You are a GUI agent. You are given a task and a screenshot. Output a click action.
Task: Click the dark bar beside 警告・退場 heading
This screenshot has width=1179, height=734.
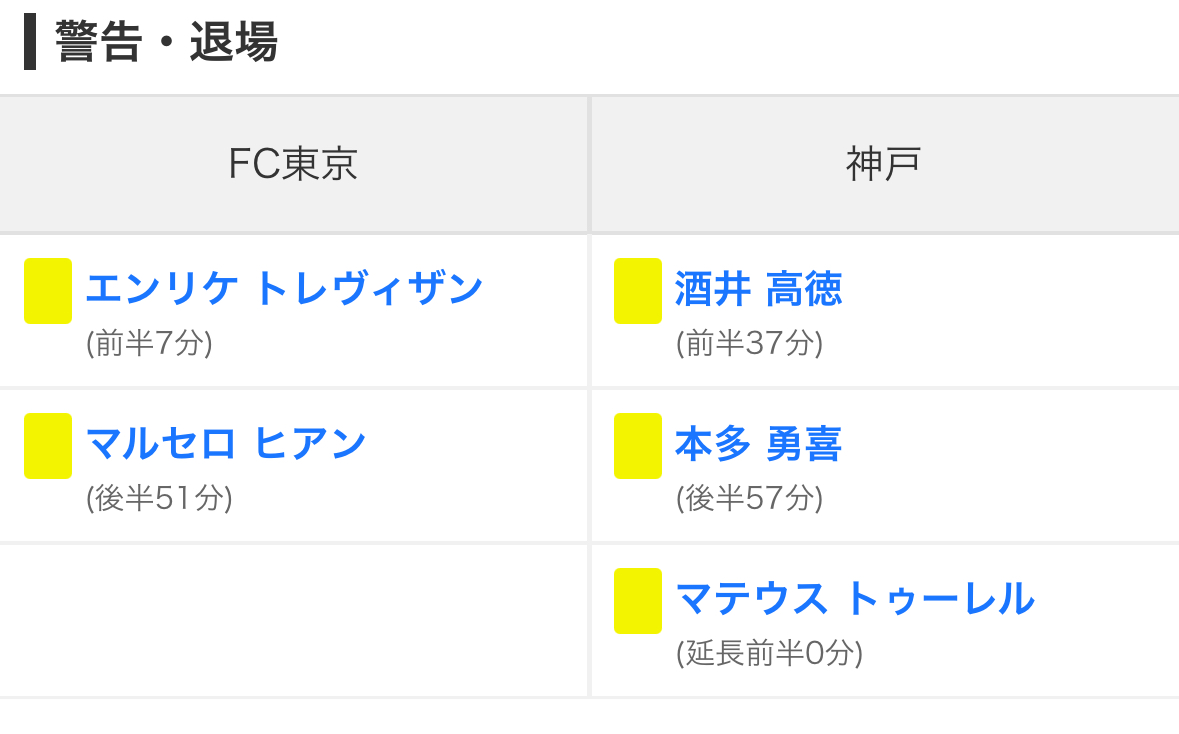click(30, 41)
